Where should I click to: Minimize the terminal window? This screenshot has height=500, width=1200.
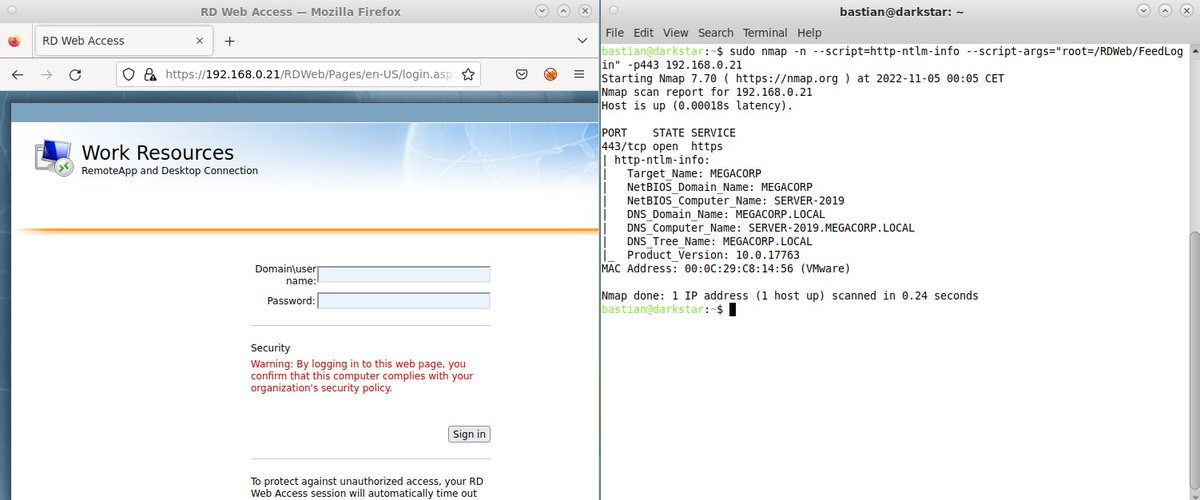coord(1146,10)
